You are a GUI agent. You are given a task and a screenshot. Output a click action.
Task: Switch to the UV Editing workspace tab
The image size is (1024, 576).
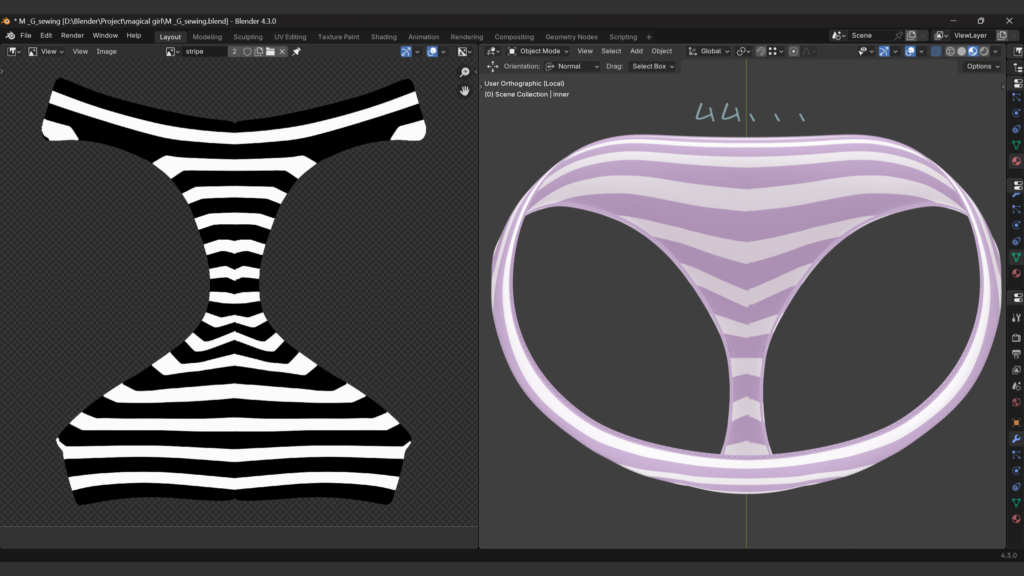290,37
